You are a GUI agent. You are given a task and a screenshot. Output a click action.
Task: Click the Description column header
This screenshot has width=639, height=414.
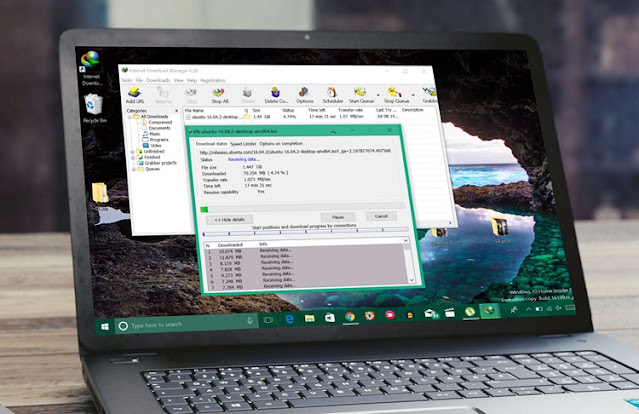(412, 110)
